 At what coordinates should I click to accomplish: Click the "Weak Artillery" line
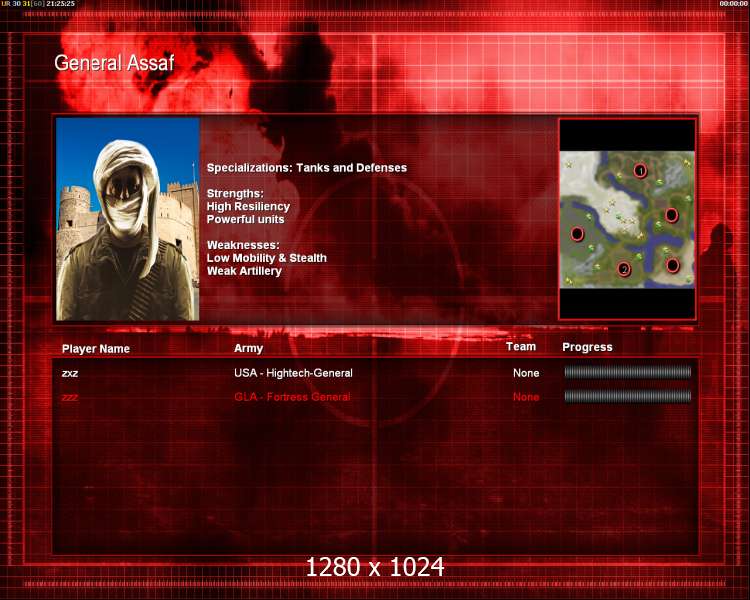pos(244,271)
